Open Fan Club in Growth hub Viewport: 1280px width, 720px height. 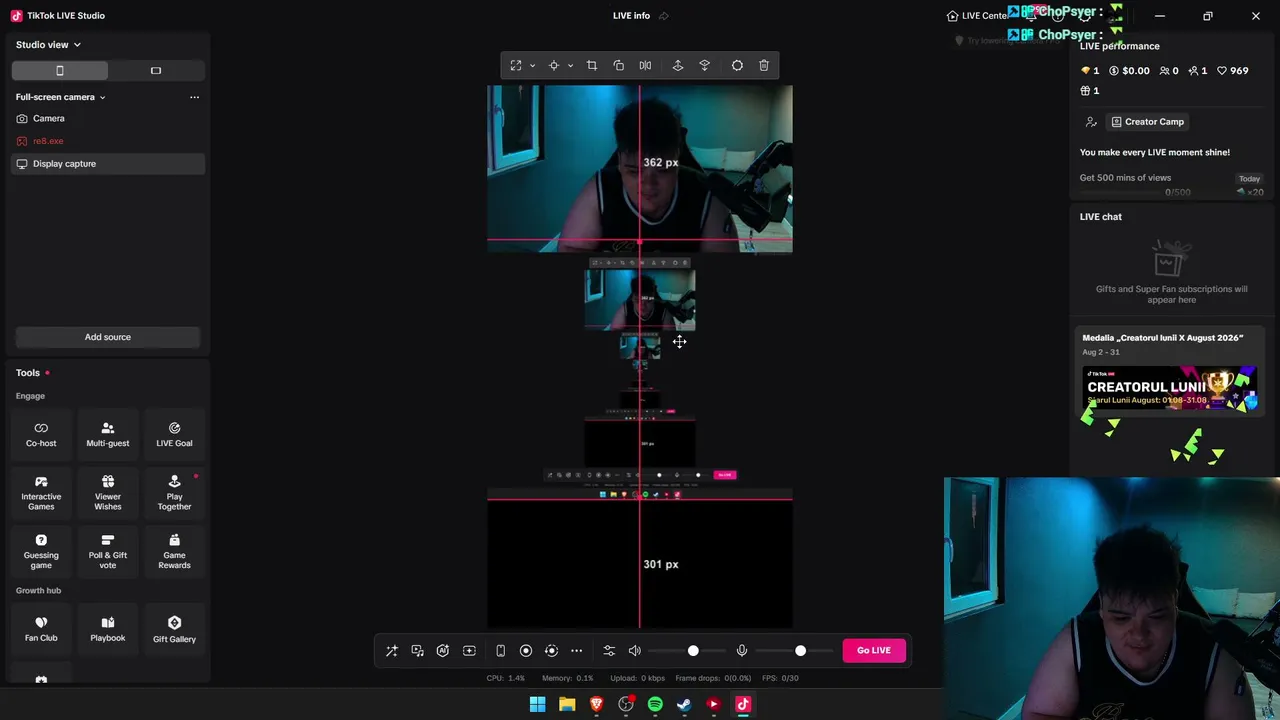(41, 629)
